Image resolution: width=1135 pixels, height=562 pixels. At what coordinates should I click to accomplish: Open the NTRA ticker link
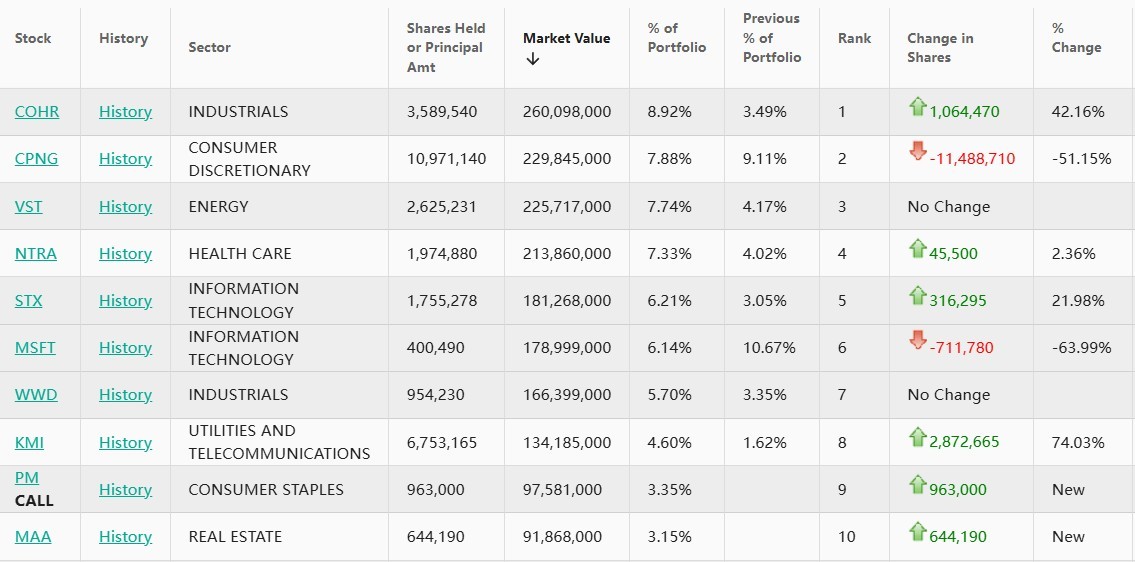click(36, 254)
